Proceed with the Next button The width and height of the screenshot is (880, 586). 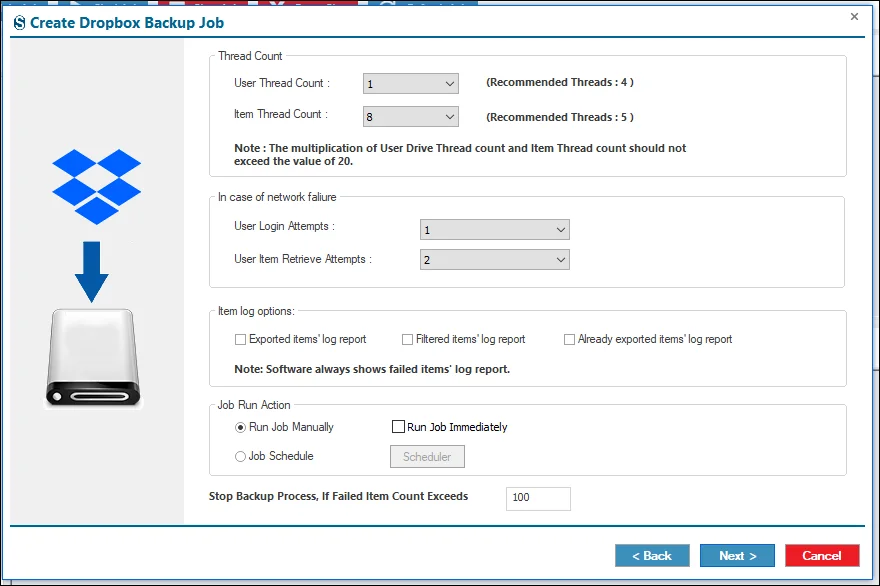point(737,556)
